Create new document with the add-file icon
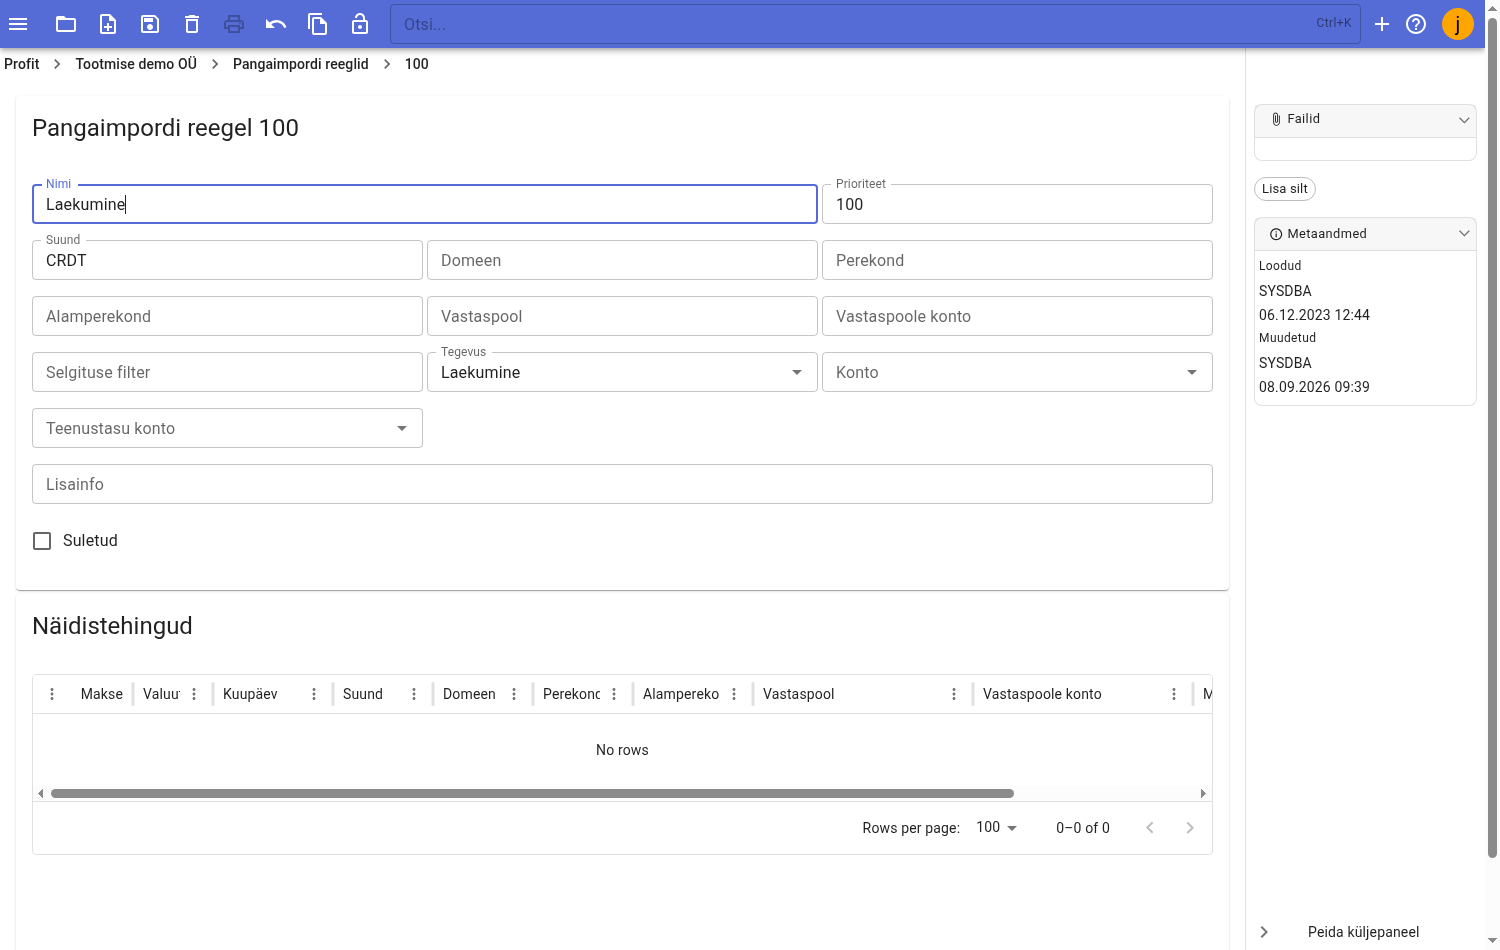The height and width of the screenshot is (950, 1500). 108,24
